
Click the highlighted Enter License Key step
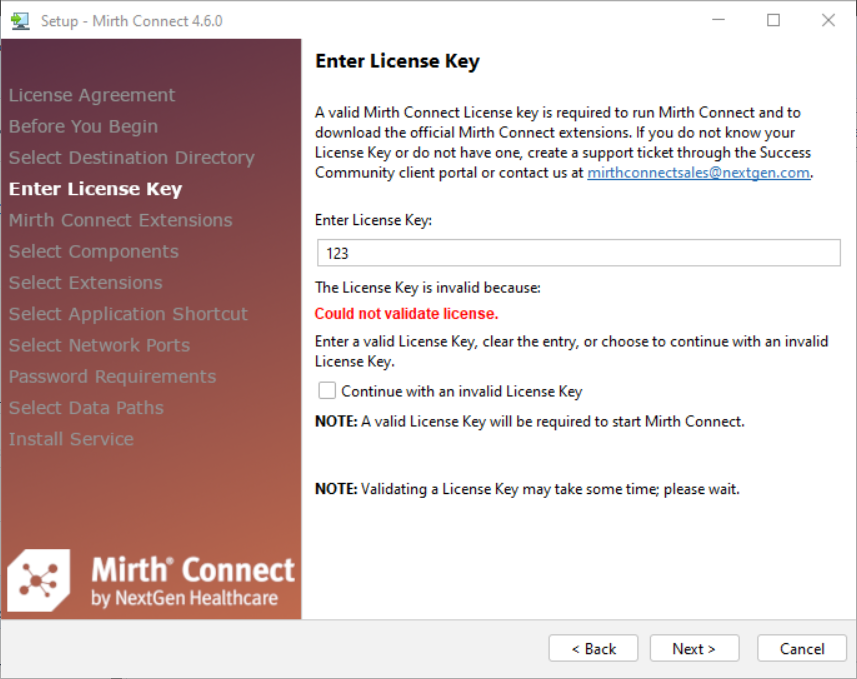[95, 189]
